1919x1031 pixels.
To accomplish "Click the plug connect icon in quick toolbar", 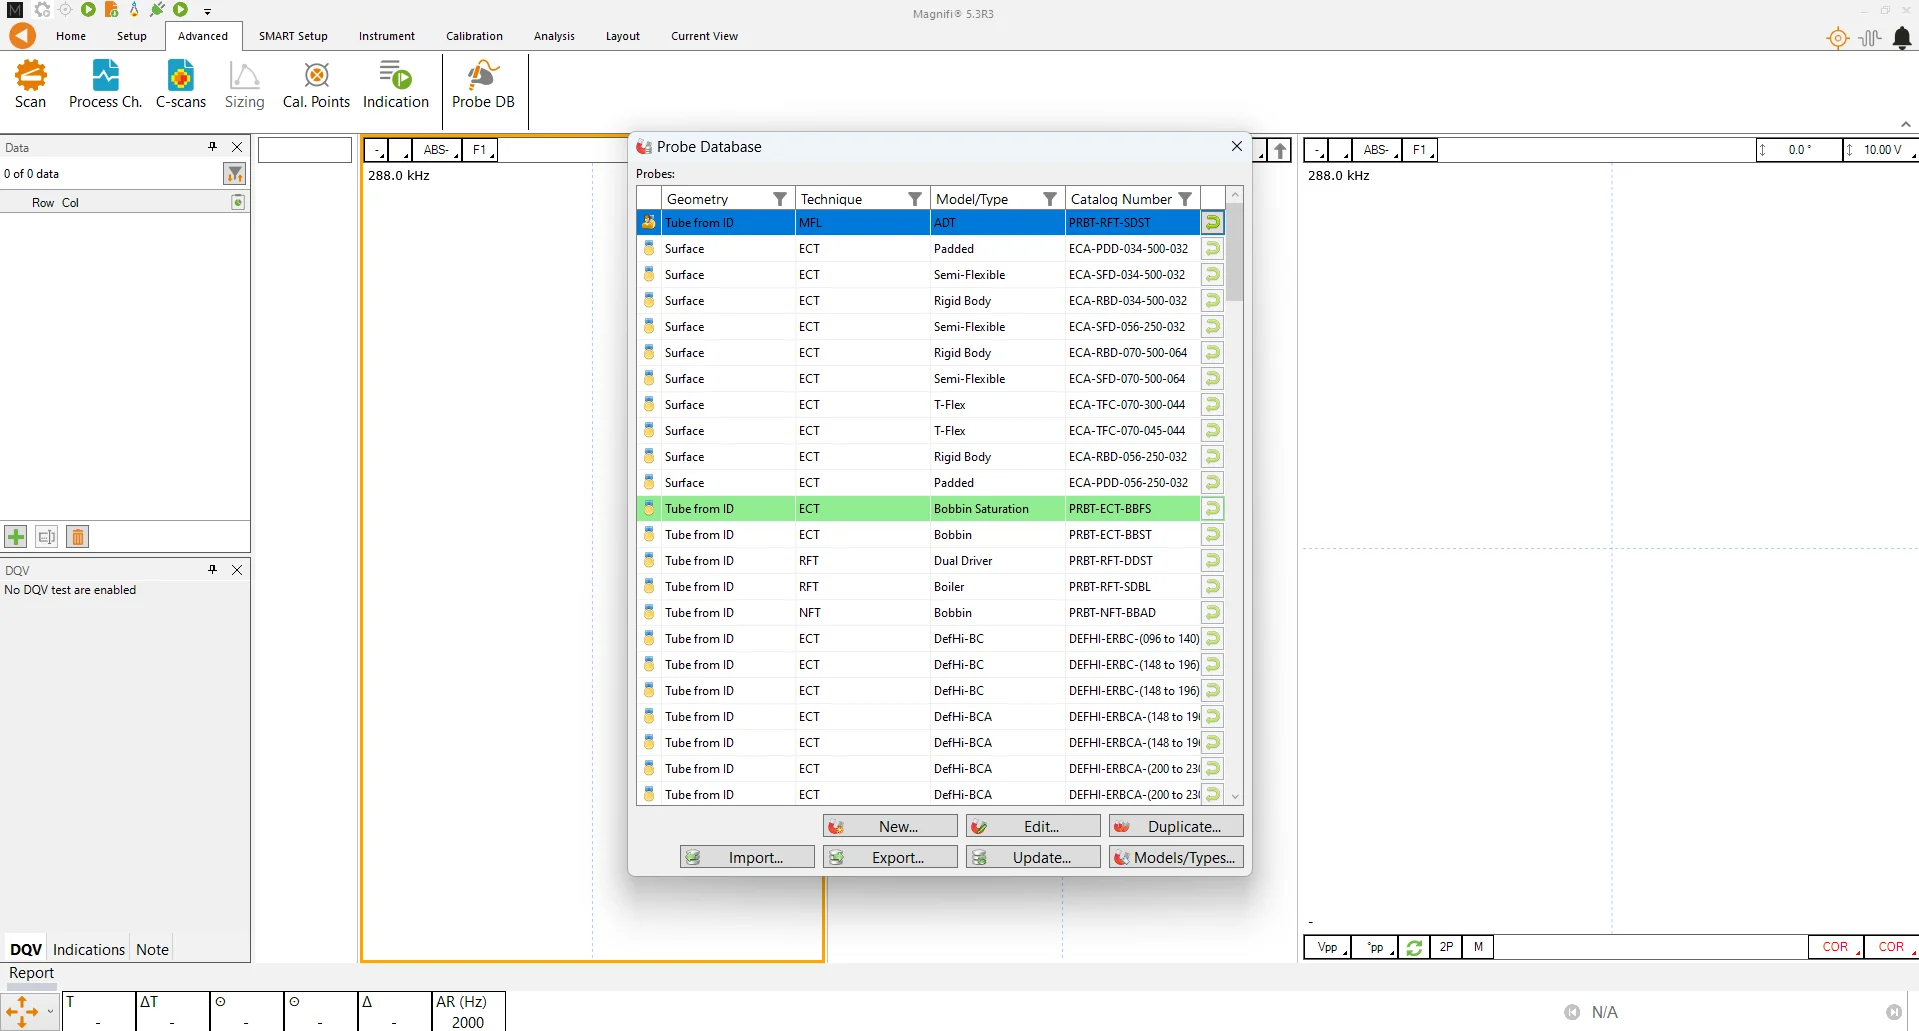I will pyautogui.click(x=157, y=10).
